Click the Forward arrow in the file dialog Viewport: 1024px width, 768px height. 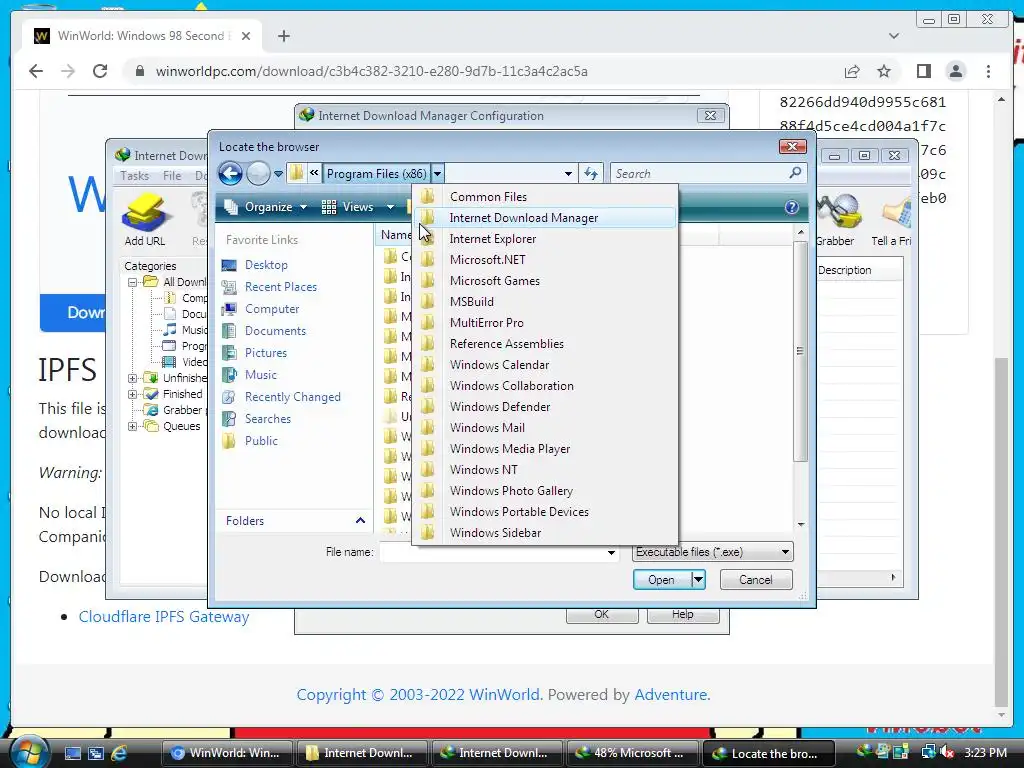coord(259,174)
